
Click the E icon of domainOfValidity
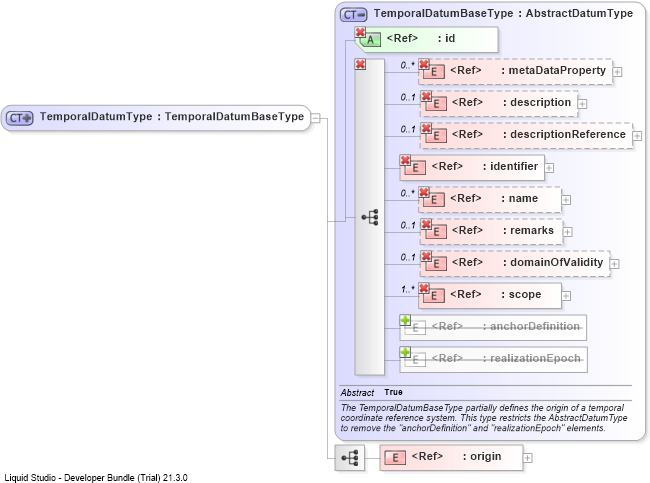pos(437,264)
